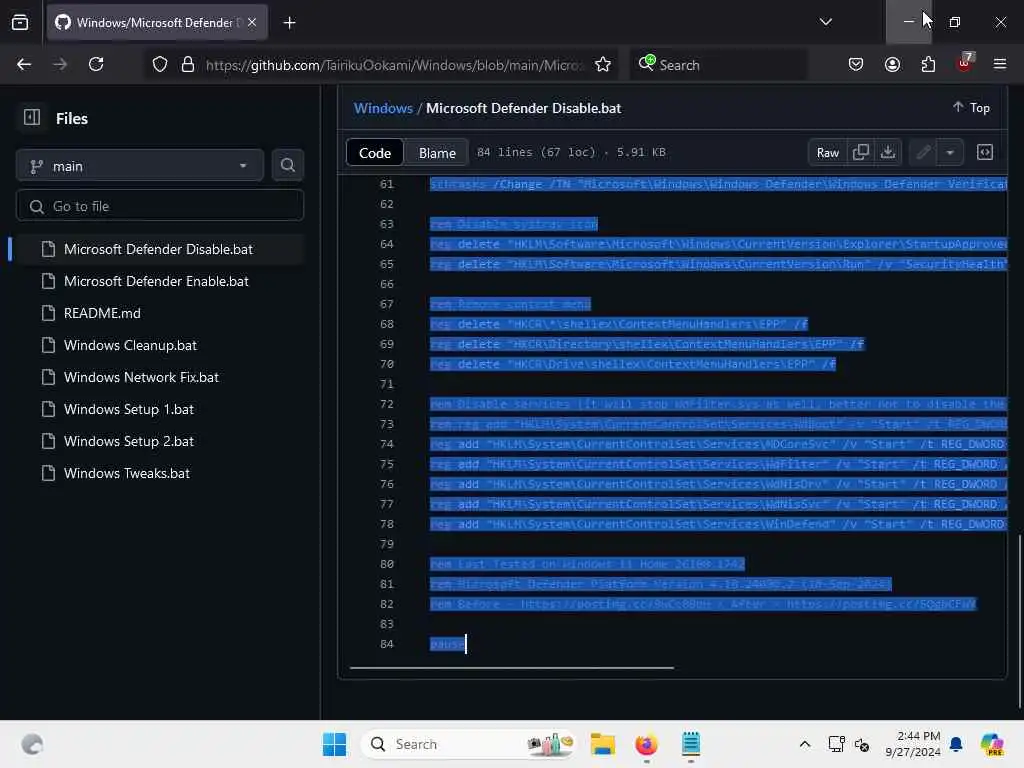This screenshot has width=1024, height=768.
Task: Open Windows Tweaks.bat file
Action: [127, 473]
